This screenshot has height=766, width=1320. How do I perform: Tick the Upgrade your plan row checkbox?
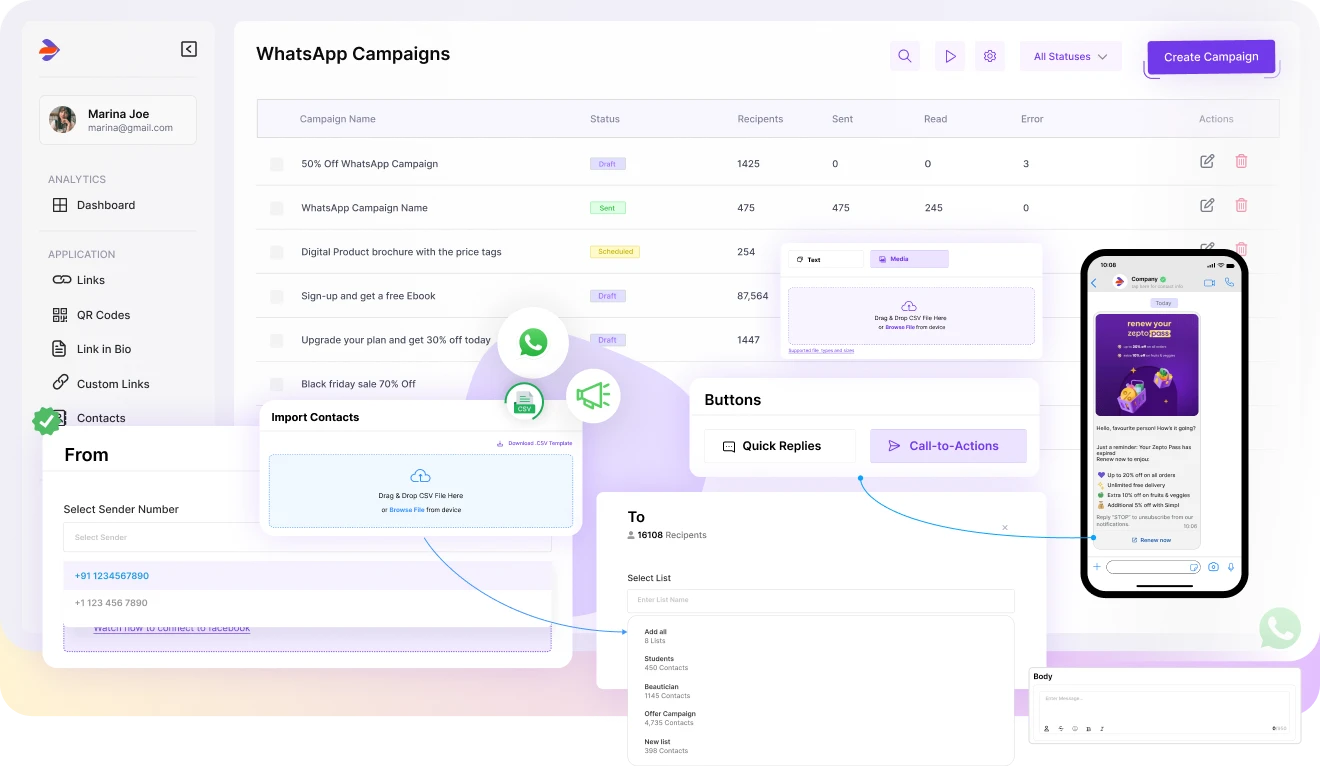(x=277, y=340)
